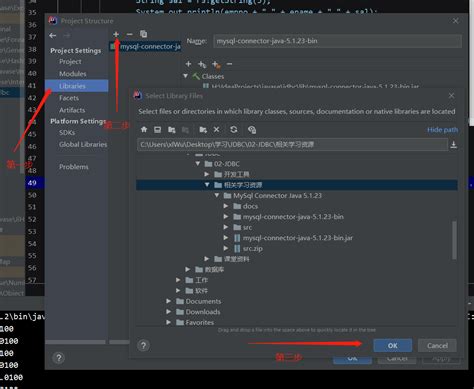Open Project settings page
Screen dimensions: 474x389
pos(70,62)
